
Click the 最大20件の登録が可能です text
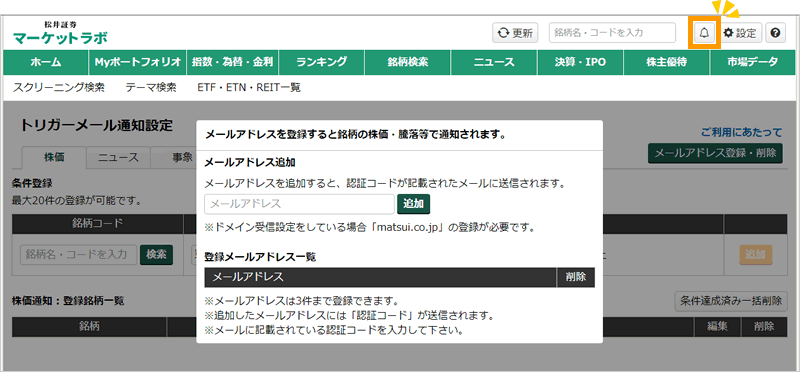coord(77,201)
